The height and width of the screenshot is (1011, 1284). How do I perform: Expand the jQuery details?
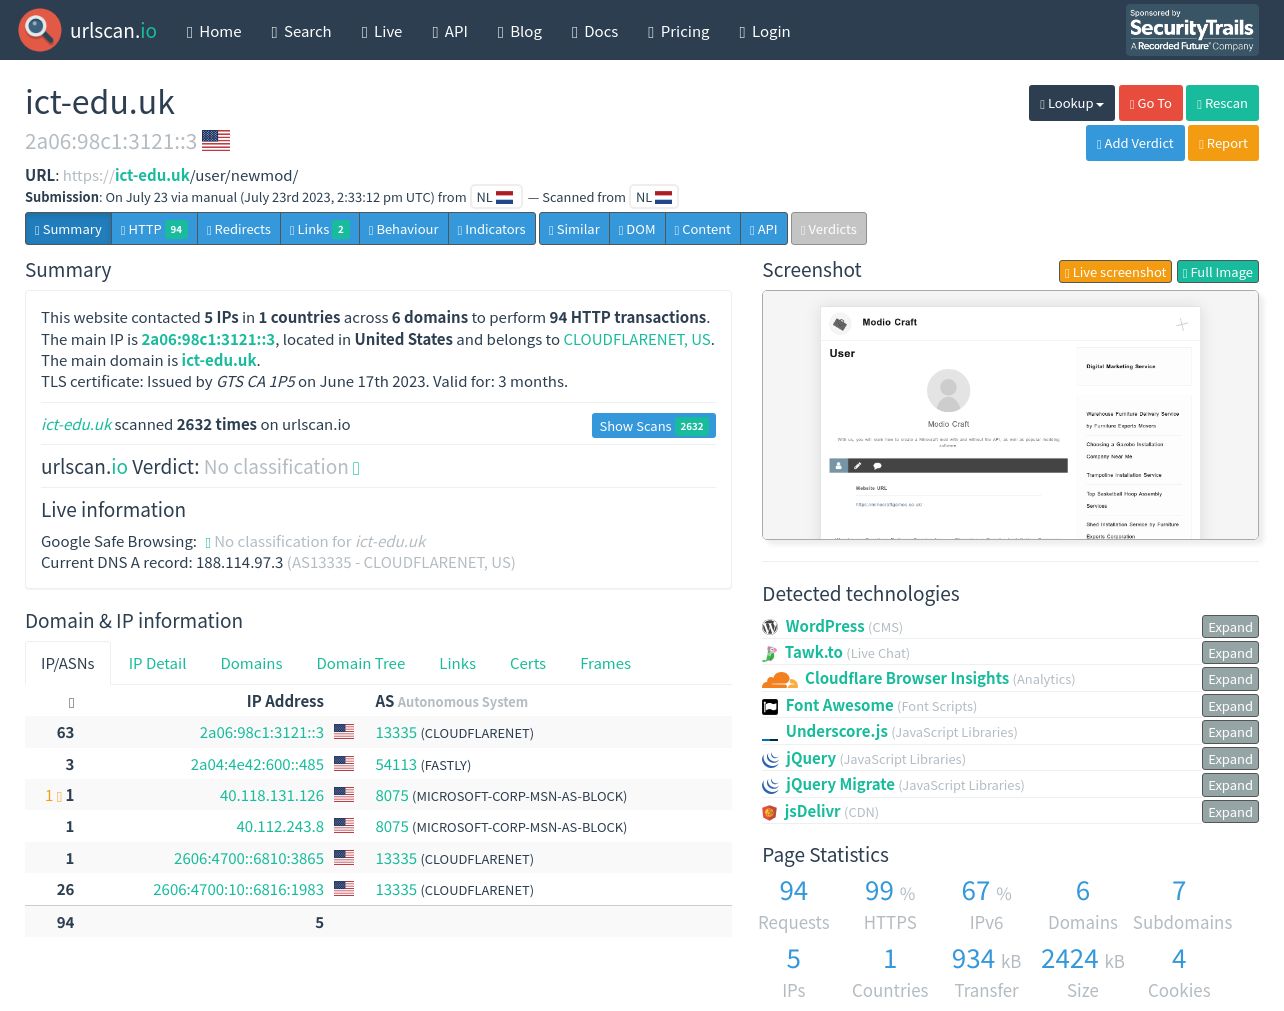coord(1230,759)
